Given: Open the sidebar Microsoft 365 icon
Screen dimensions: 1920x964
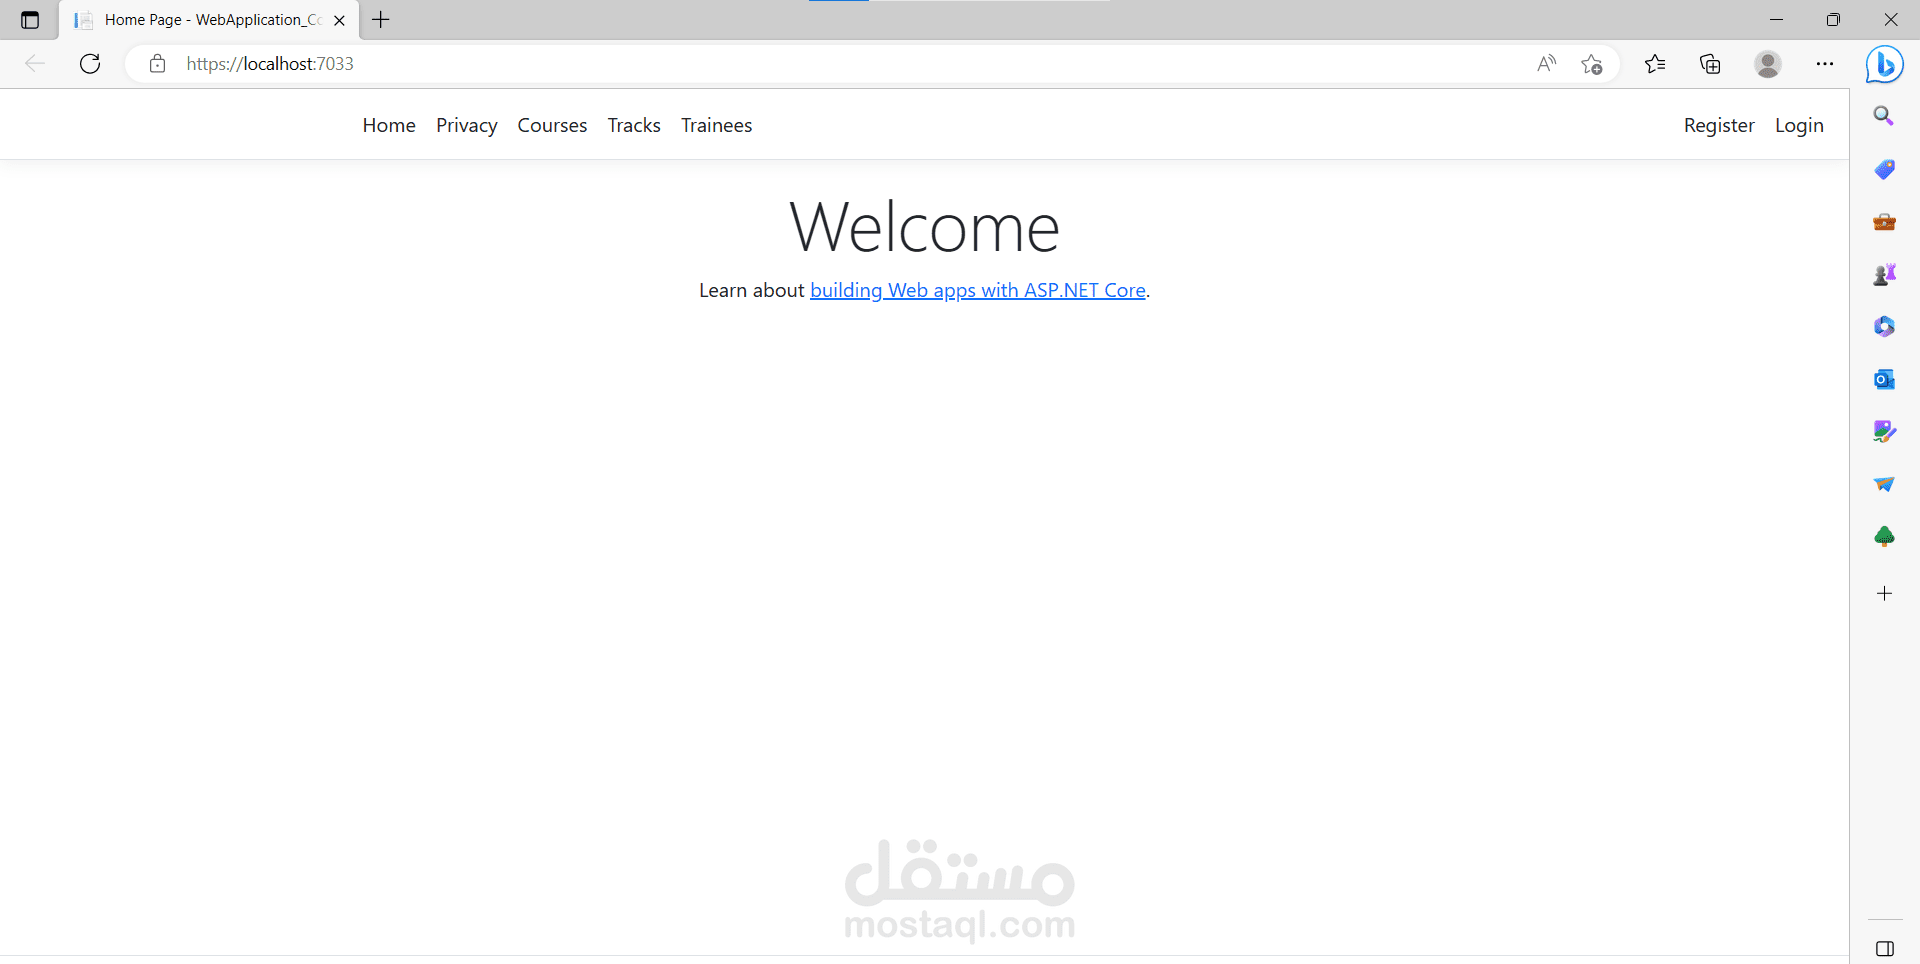Looking at the screenshot, I should pos(1884,327).
